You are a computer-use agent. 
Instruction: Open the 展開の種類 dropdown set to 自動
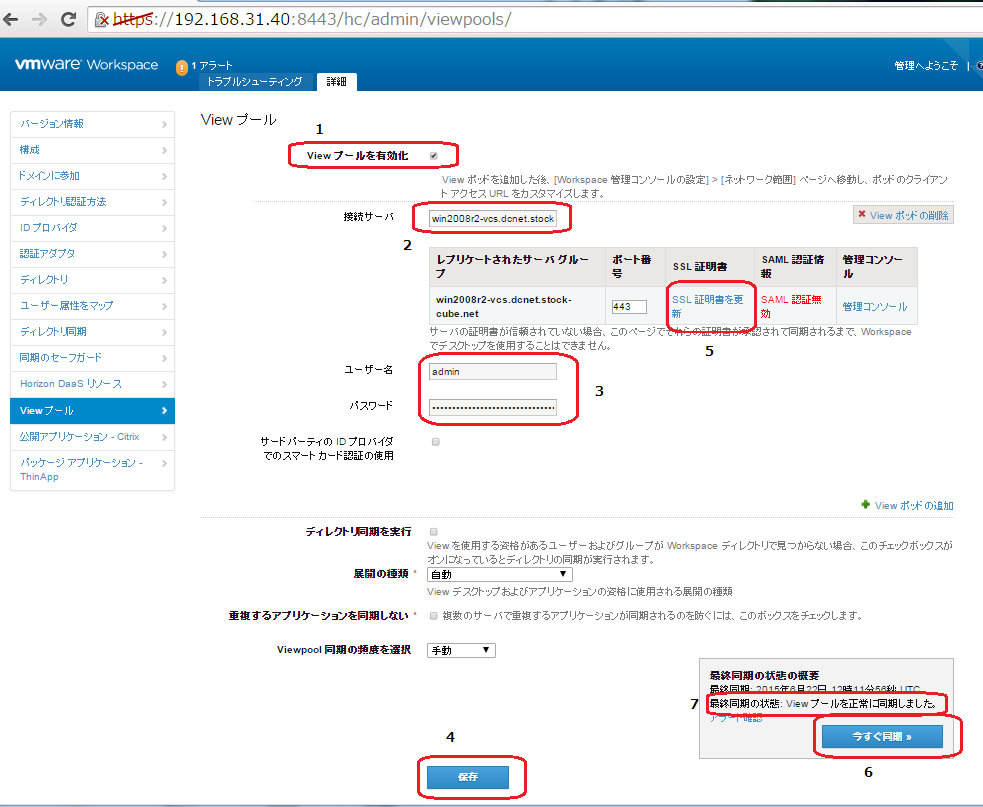coord(499,575)
